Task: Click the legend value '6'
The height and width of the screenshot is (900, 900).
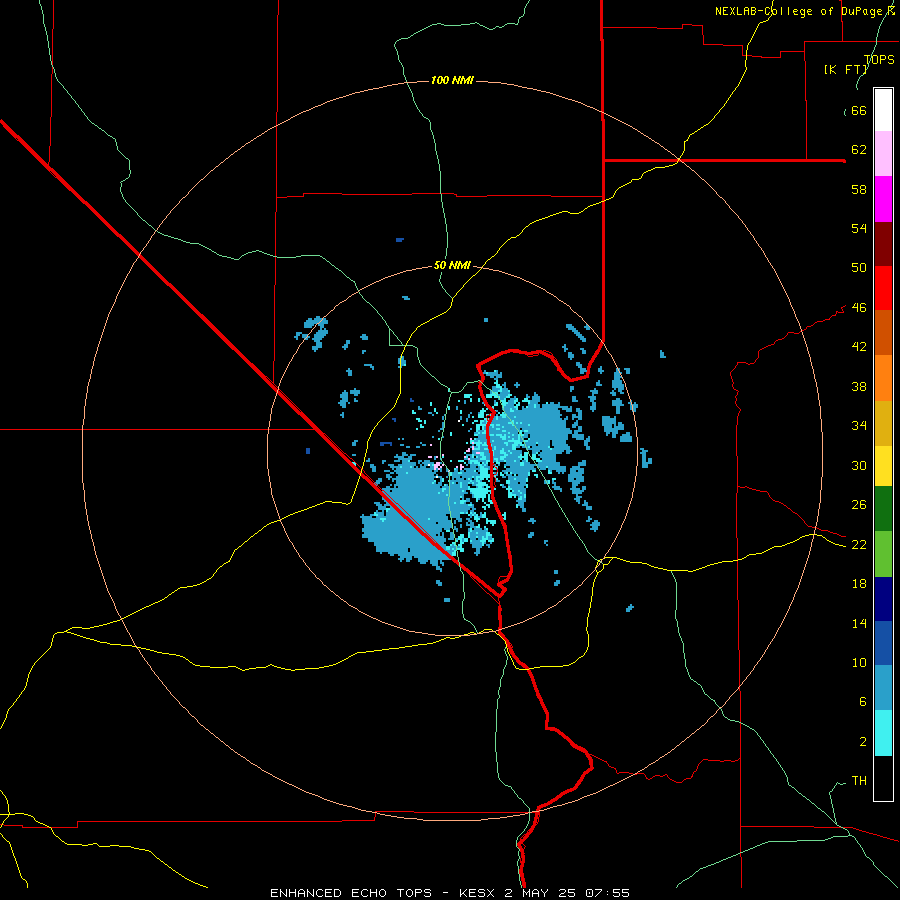Action: pyautogui.click(x=862, y=701)
